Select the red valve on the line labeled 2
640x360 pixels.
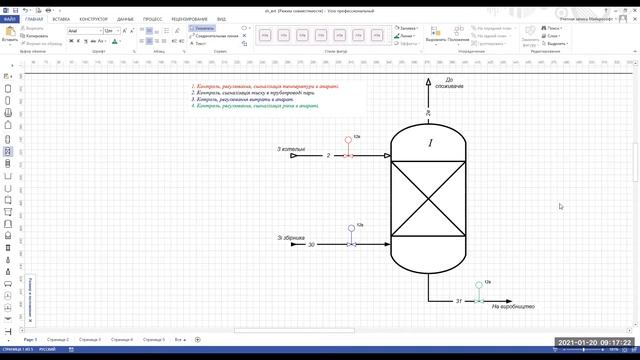pyautogui.click(x=348, y=156)
